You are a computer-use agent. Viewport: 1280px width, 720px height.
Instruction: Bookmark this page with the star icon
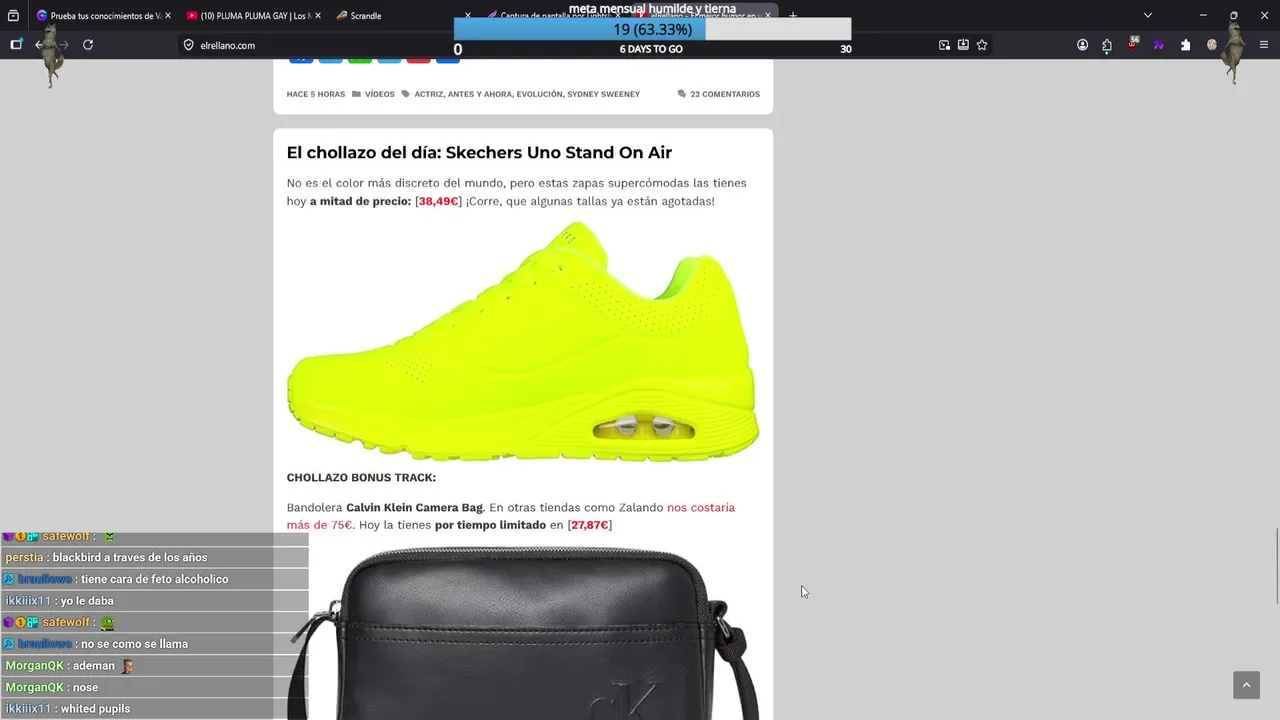pyautogui.click(x=982, y=45)
